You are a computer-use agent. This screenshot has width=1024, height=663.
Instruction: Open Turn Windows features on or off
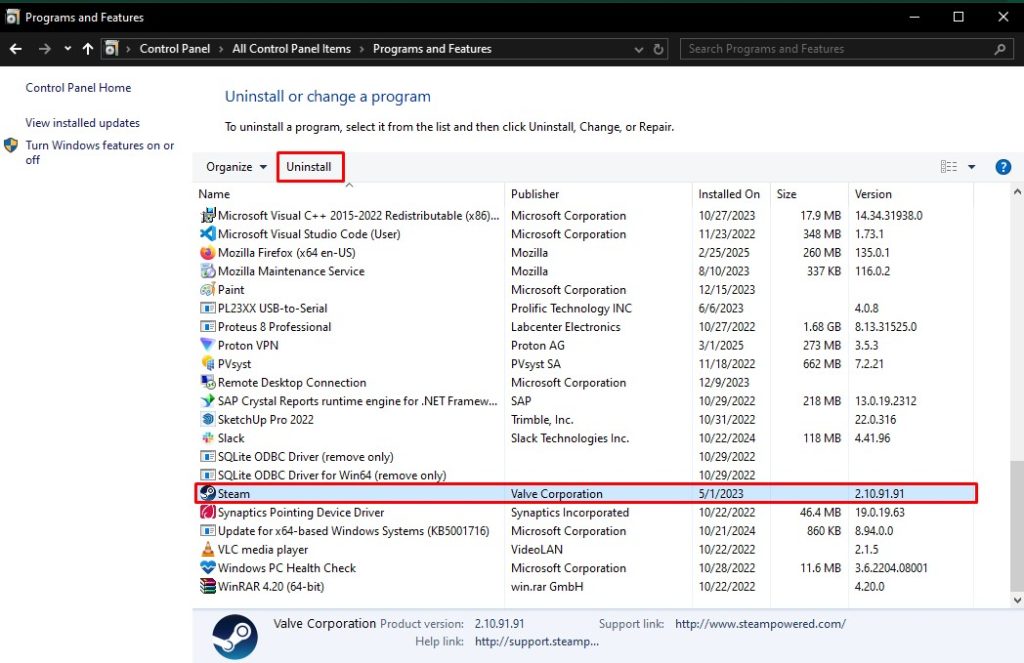point(99,152)
